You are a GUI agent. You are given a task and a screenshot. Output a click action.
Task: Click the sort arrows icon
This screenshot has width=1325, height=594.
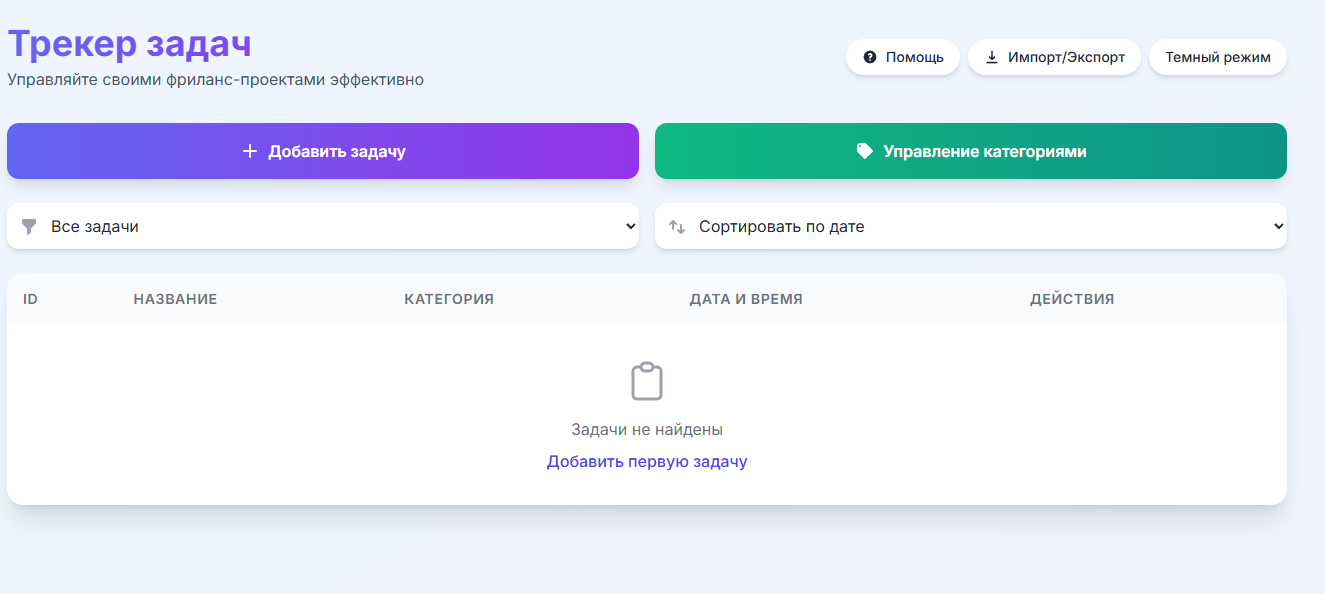click(x=677, y=227)
